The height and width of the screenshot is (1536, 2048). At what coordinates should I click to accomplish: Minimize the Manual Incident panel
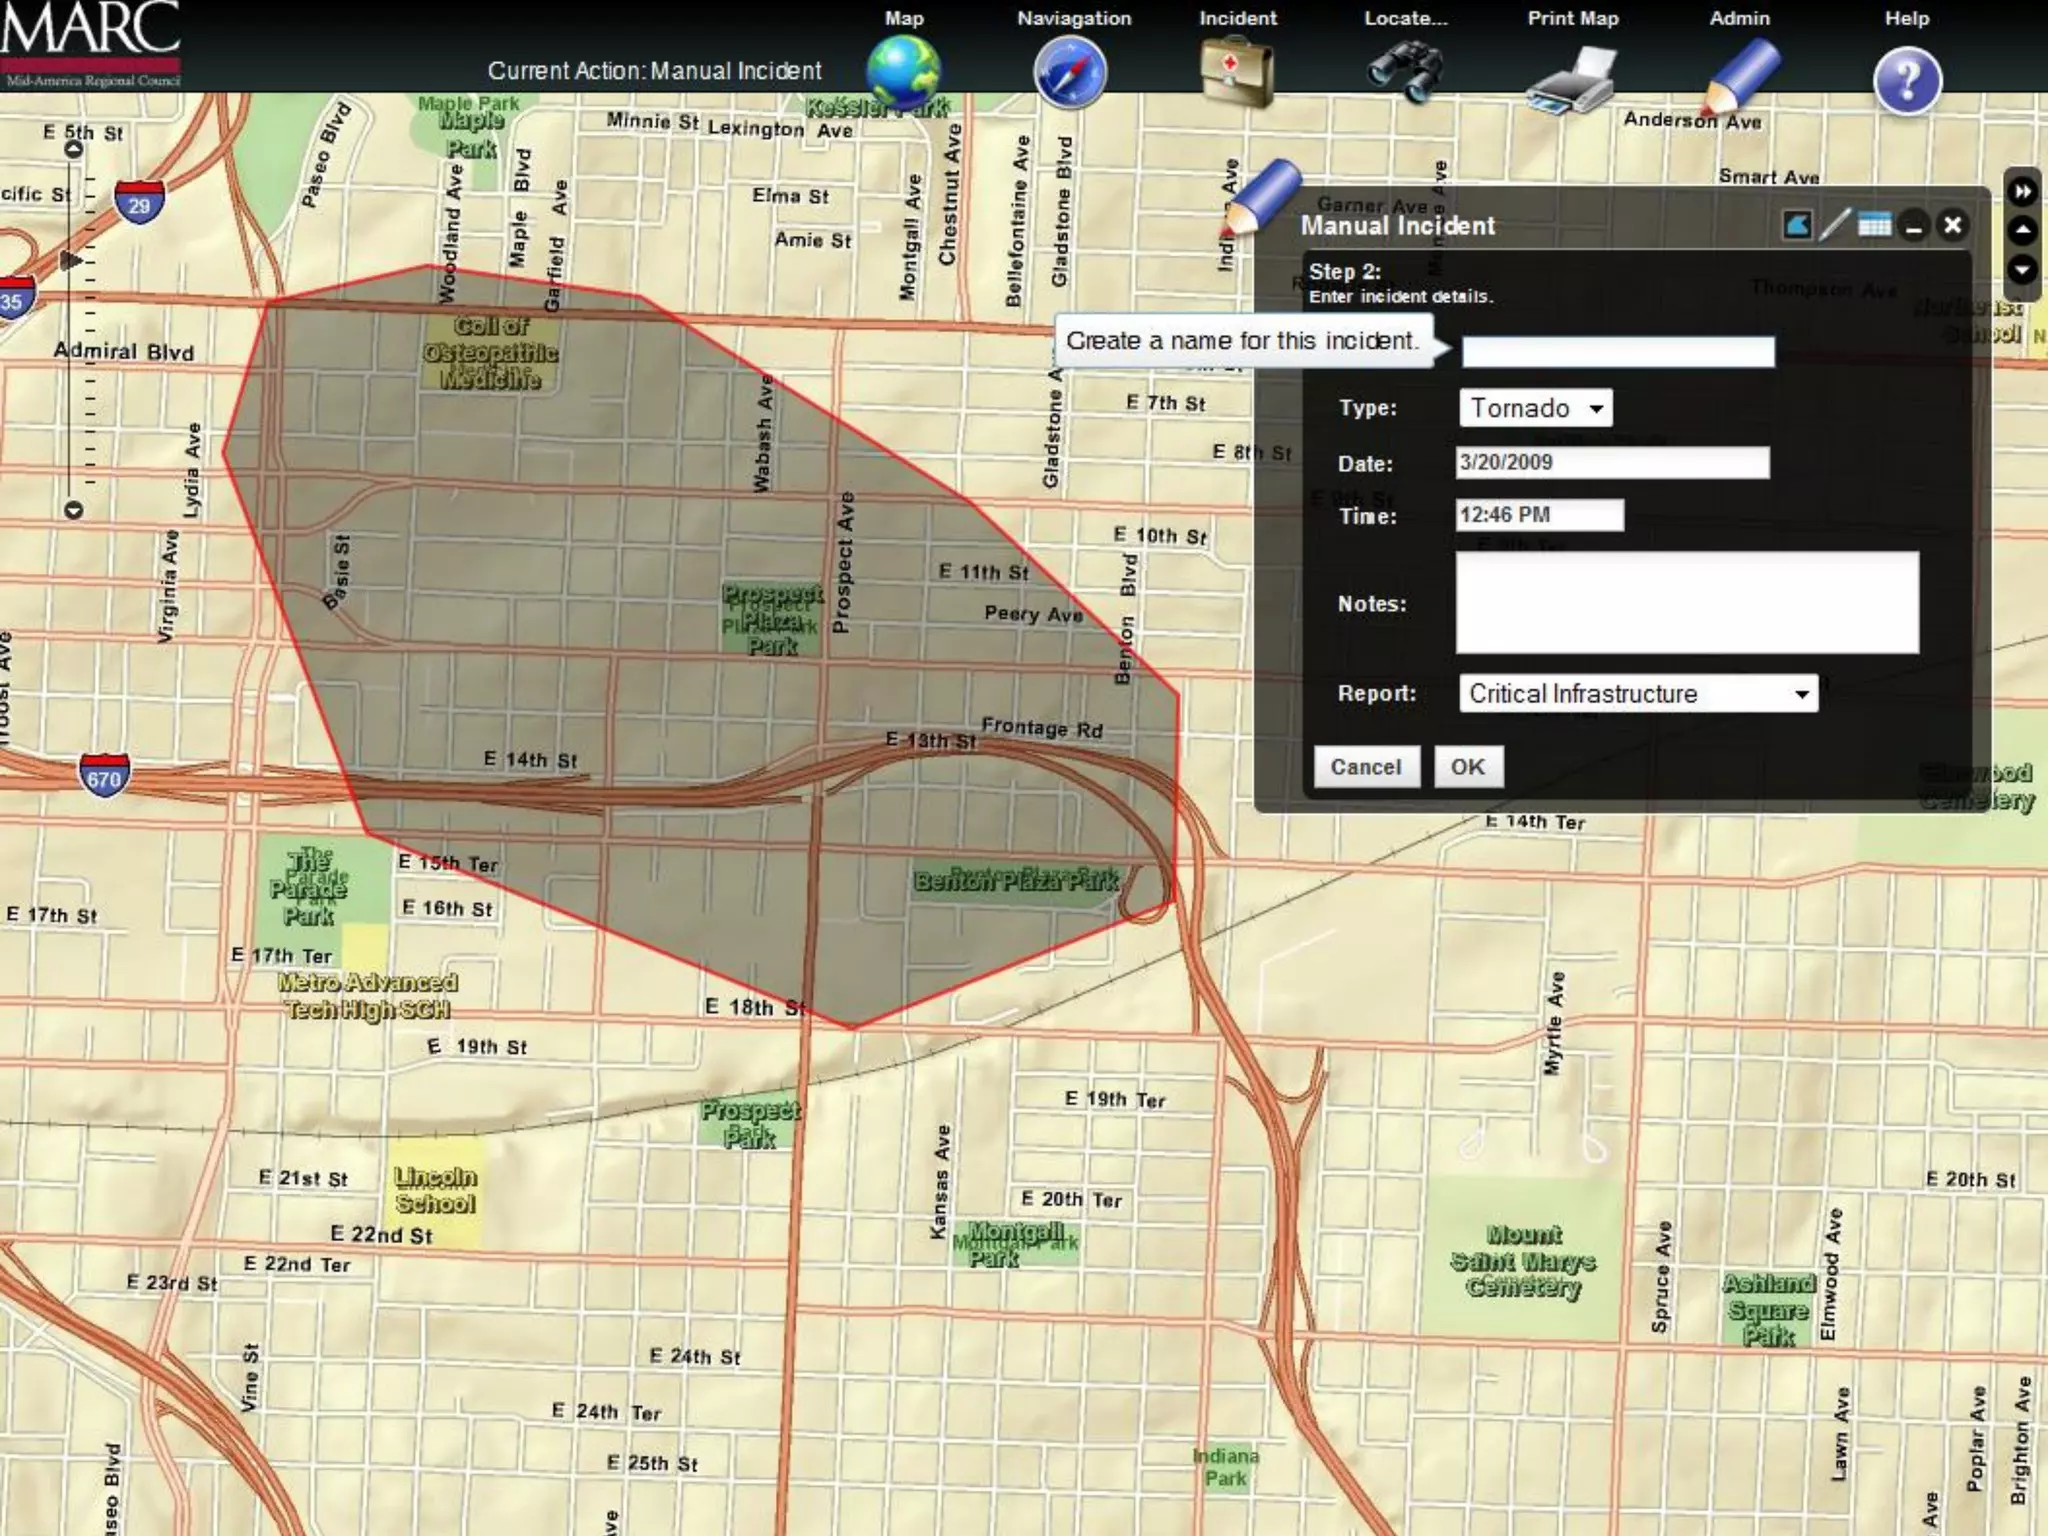[1913, 226]
